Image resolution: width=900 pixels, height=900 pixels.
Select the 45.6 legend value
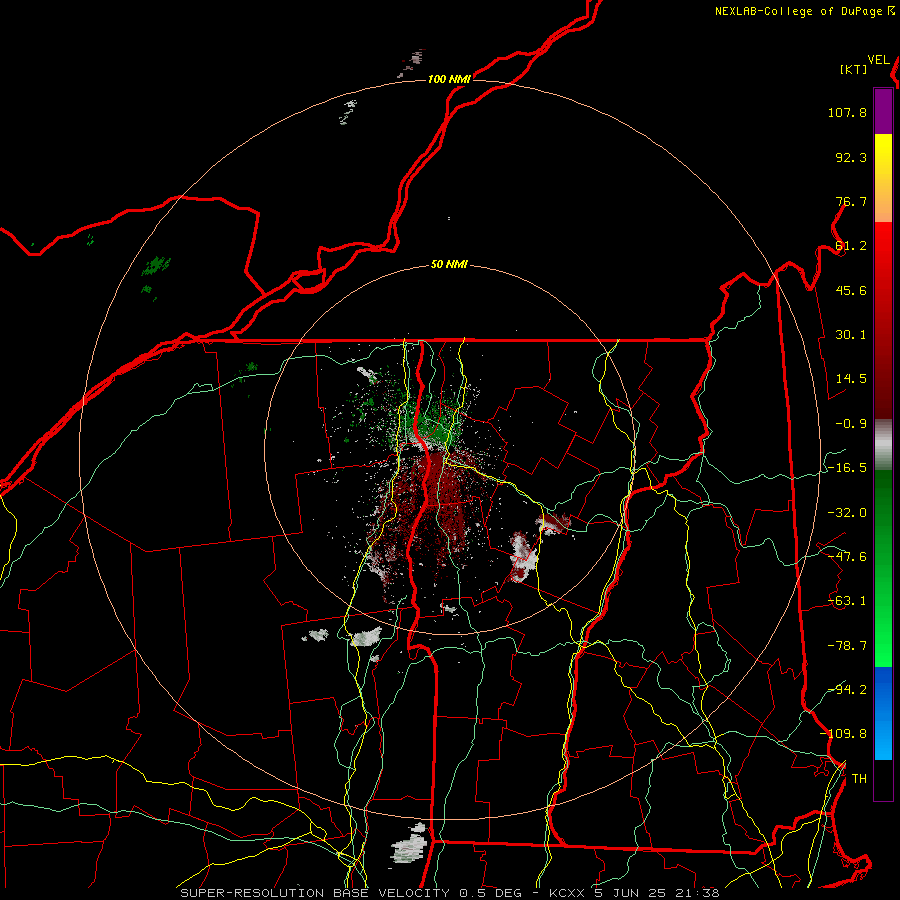[x=851, y=290]
